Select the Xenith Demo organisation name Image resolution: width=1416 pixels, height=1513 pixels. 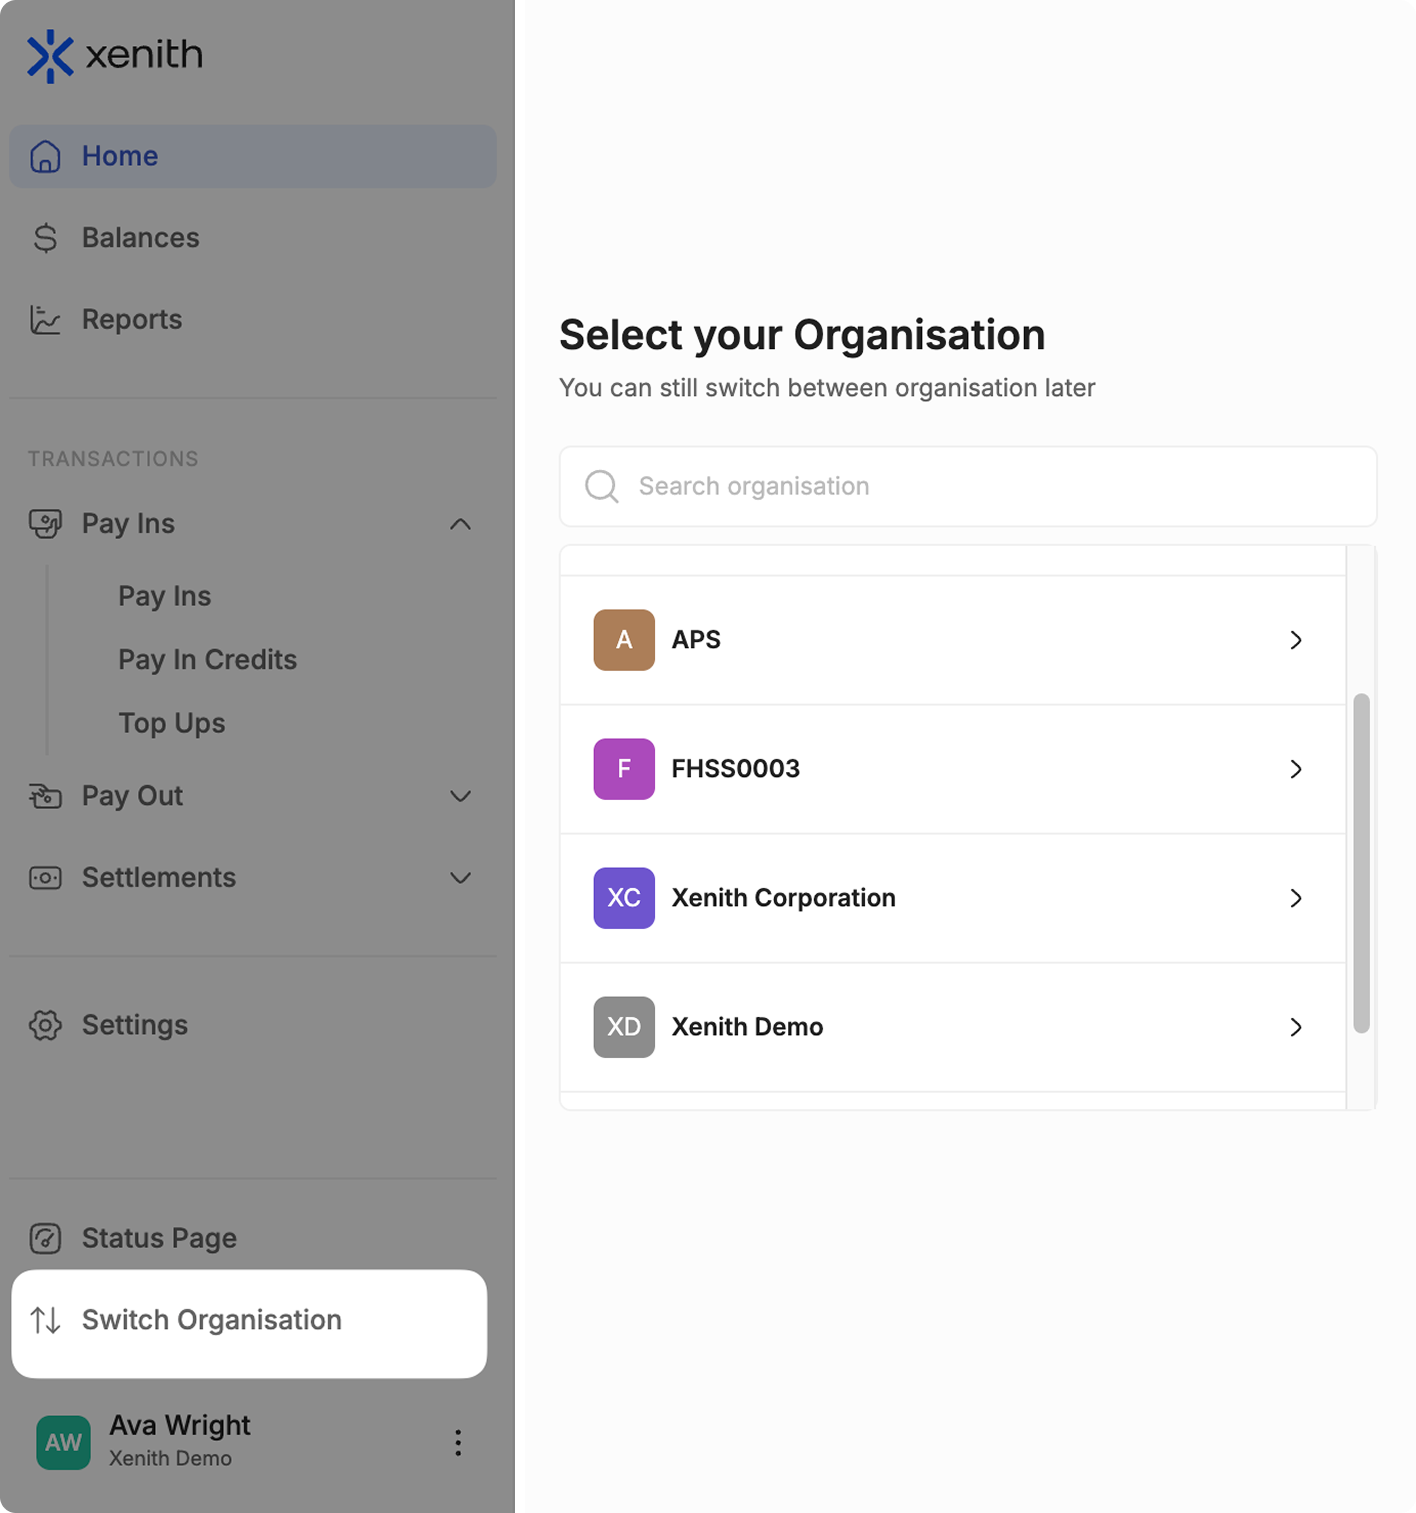pyautogui.click(x=747, y=1027)
